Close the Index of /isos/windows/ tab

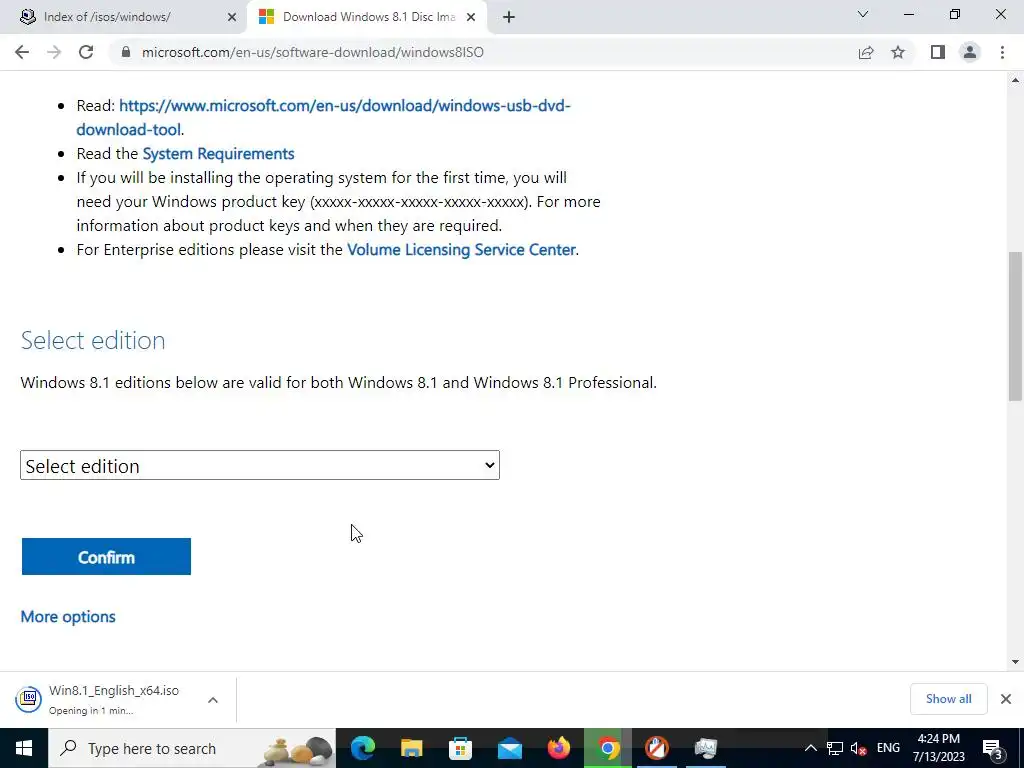(x=232, y=17)
